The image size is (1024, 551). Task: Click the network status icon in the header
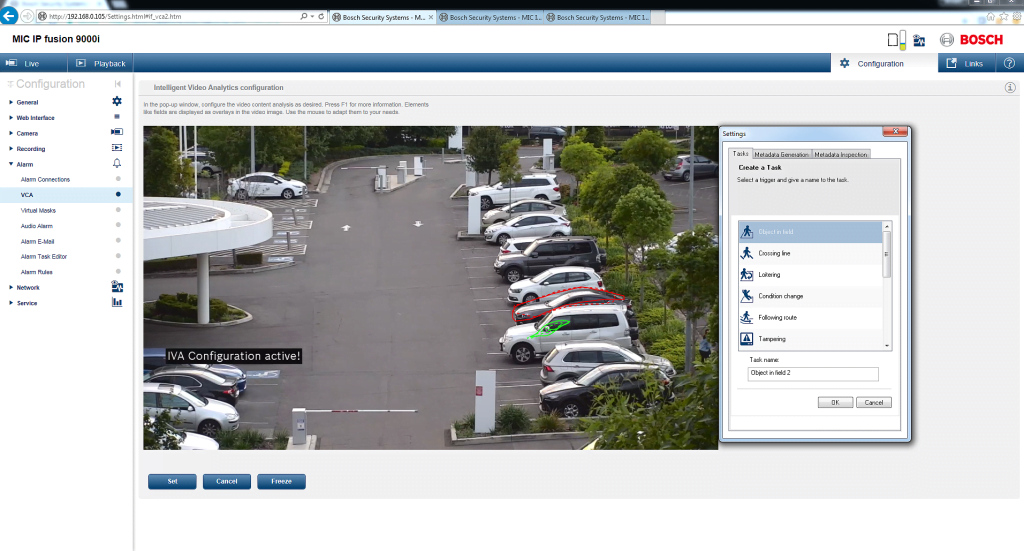(x=919, y=40)
